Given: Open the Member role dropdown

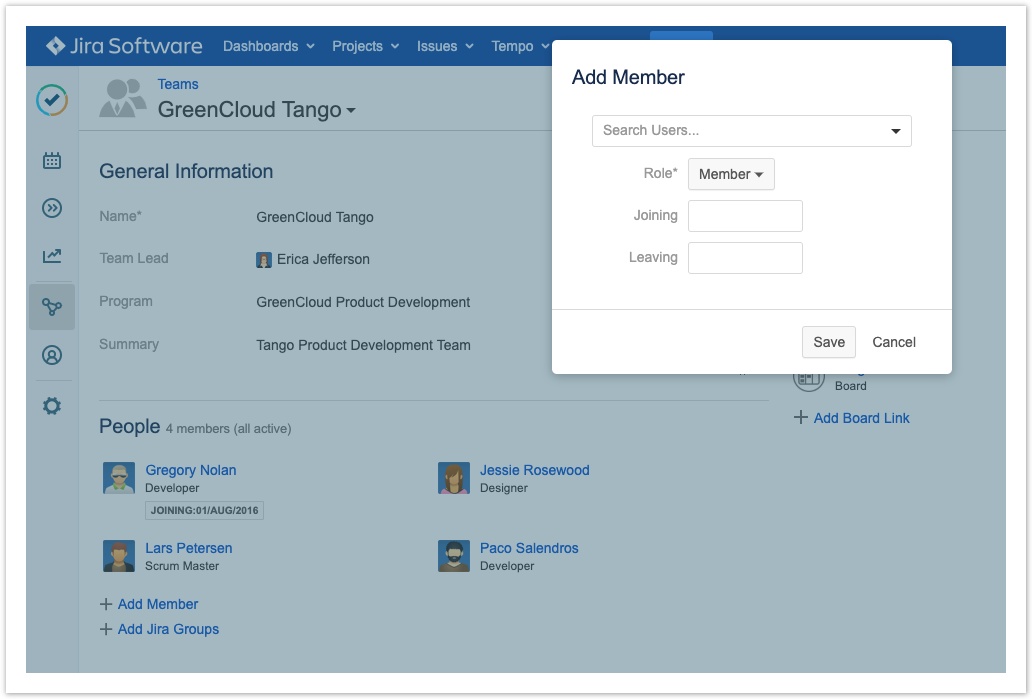Looking at the screenshot, I should 731,174.
